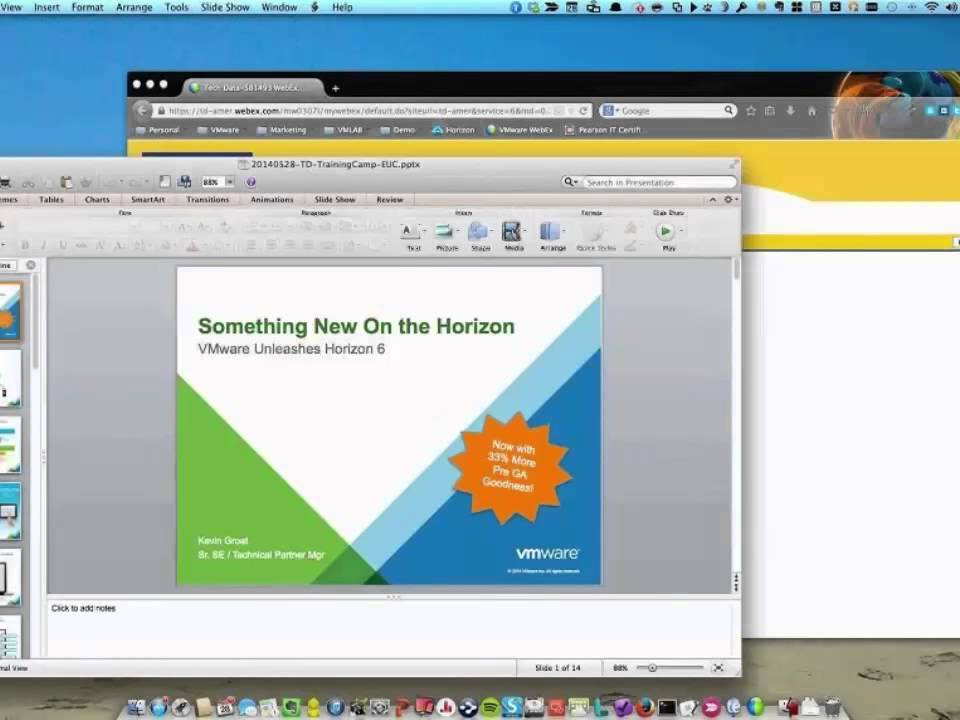Click the Evernote icon in the Dock
The height and width of the screenshot is (720, 960).
(x=291, y=707)
